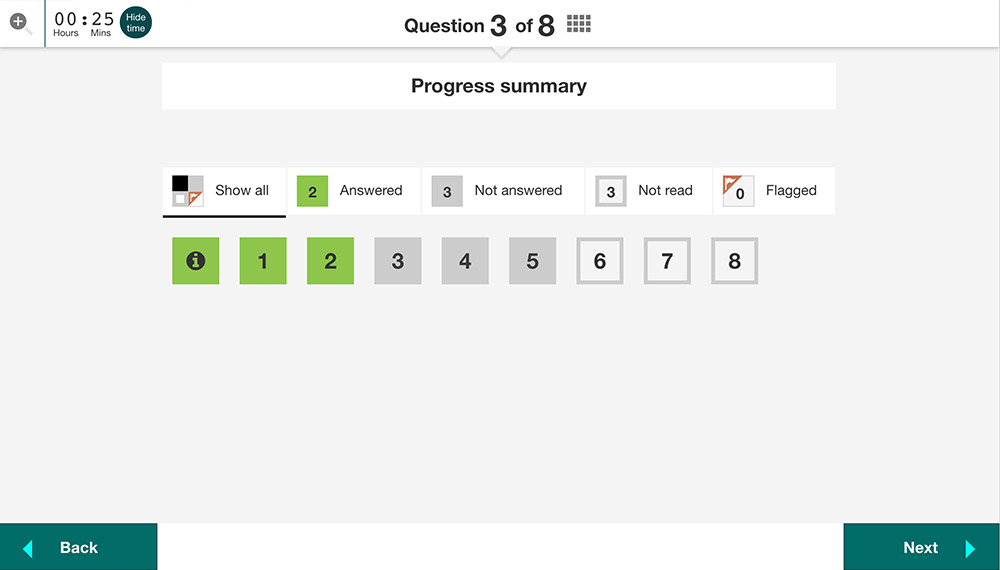The image size is (1000, 570).
Task: Filter by Answered questions
Action: pos(354,191)
